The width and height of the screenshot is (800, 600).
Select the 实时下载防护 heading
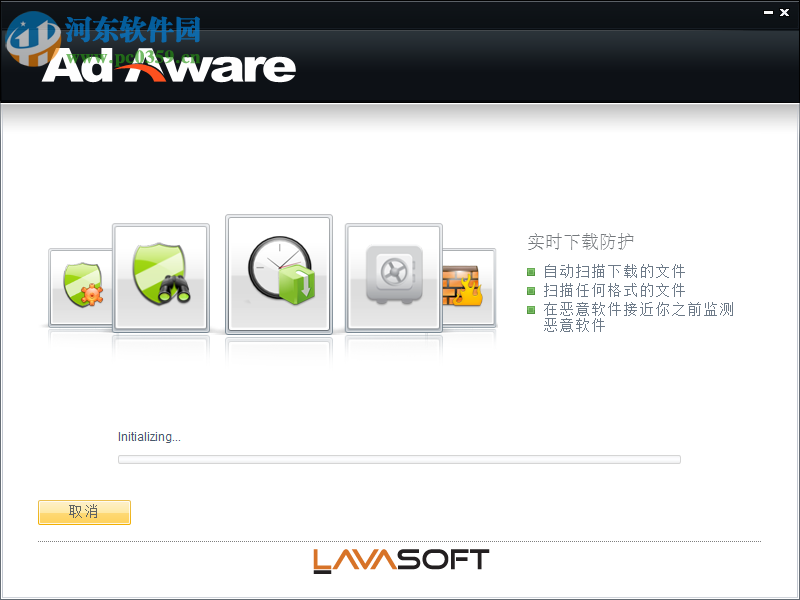pyautogui.click(x=584, y=242)
